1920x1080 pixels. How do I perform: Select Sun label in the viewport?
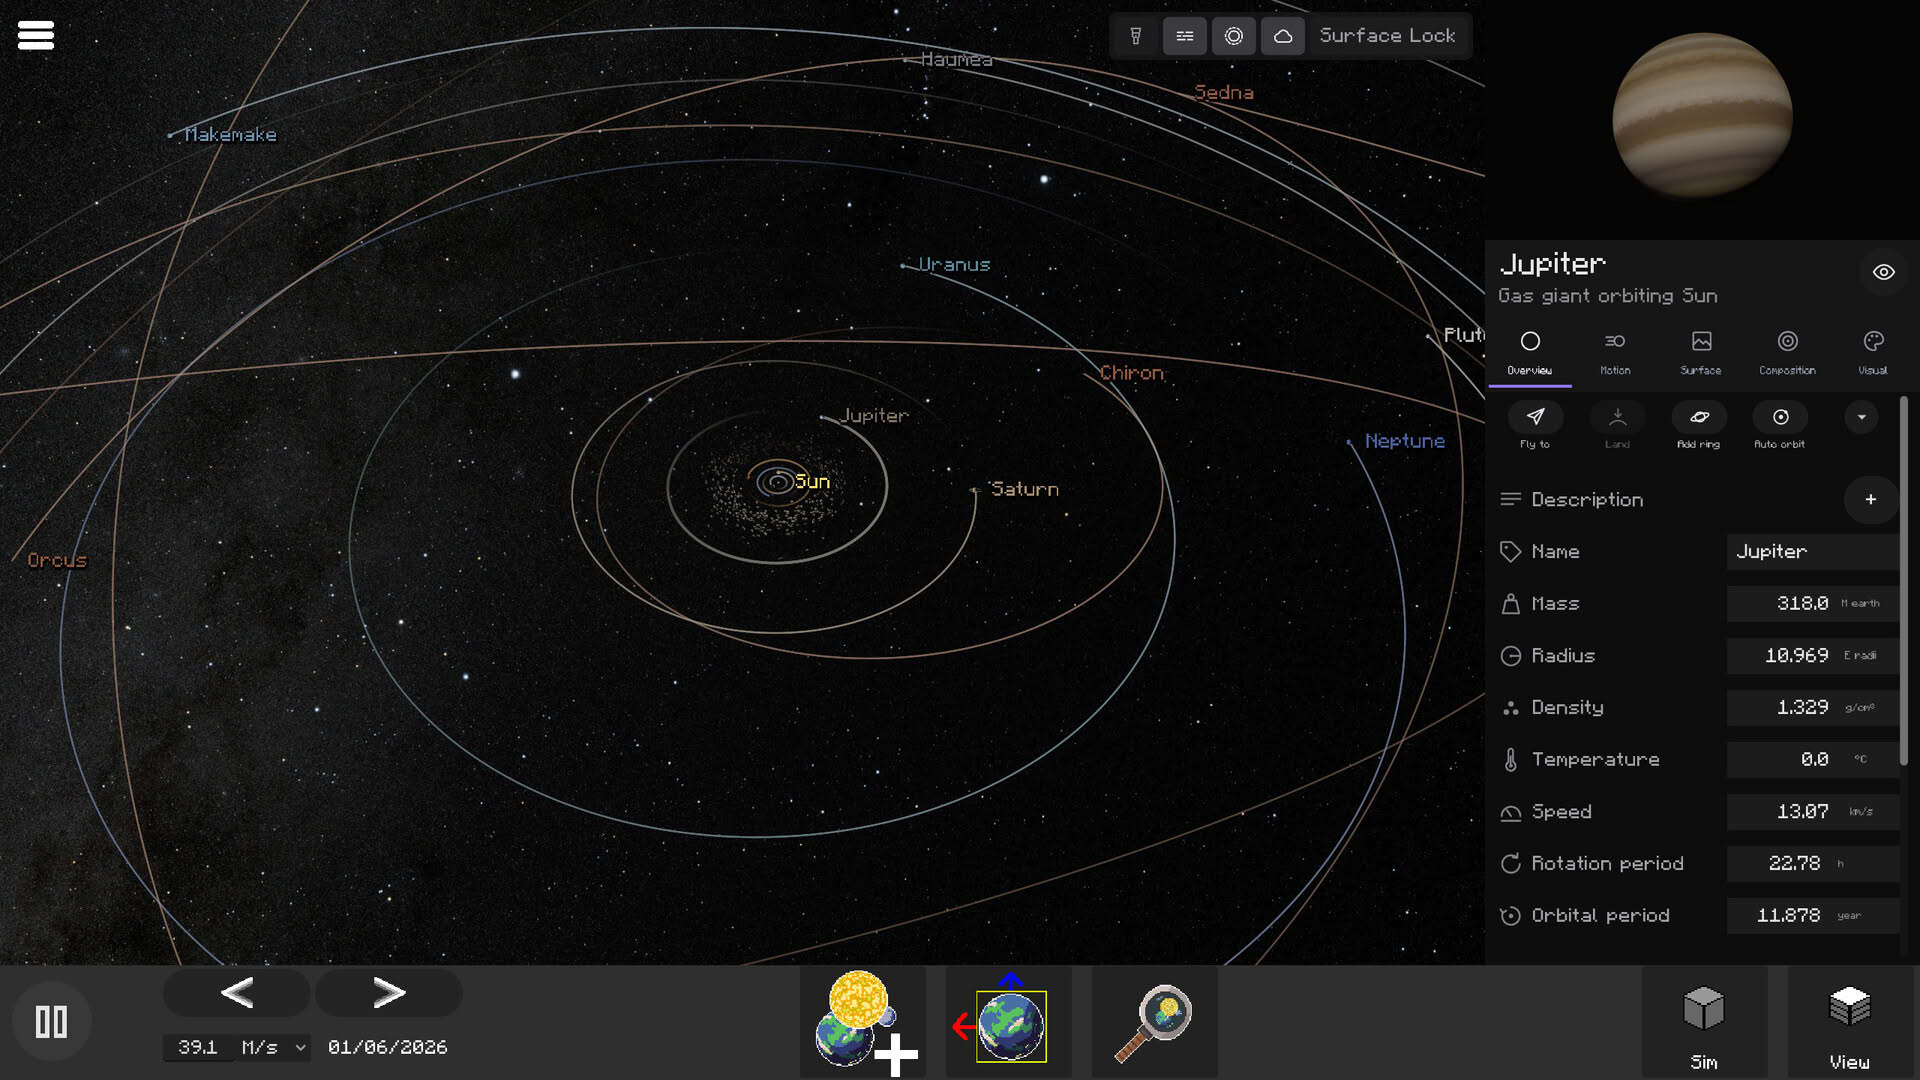(x=812, y=482)
